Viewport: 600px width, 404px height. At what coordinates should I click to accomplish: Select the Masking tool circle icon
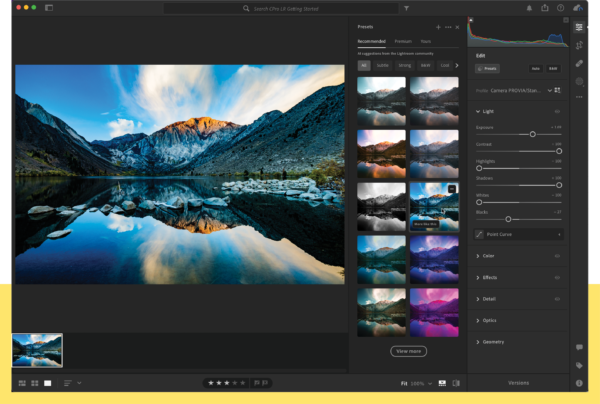tap(579, 81)
